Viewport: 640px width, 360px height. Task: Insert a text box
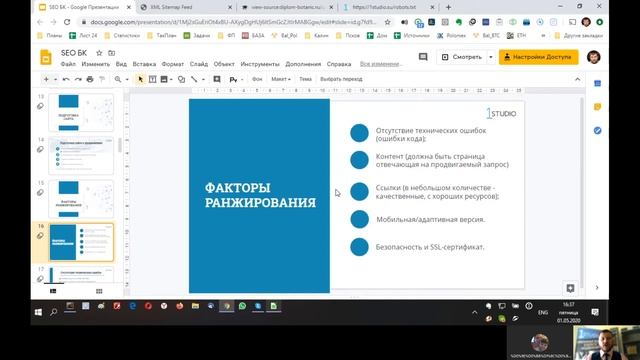152,79
